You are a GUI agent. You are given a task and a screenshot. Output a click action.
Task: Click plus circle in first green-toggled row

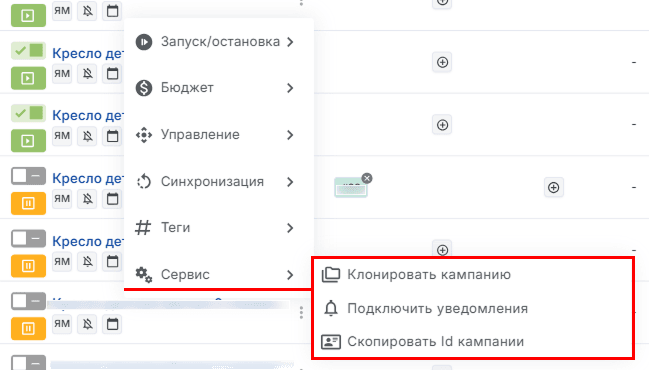[x=442, y=62]
